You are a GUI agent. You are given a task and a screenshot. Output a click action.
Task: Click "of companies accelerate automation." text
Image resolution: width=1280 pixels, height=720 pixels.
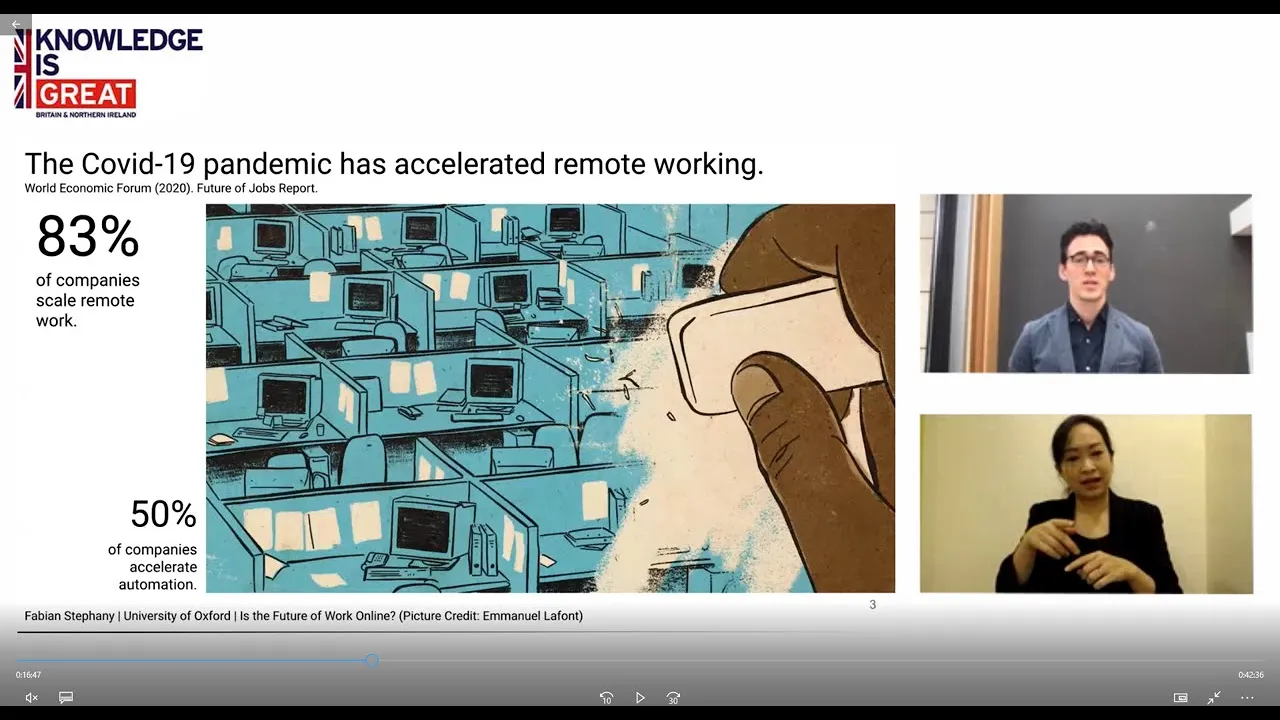pyautogui.click(x=153, y=567)
